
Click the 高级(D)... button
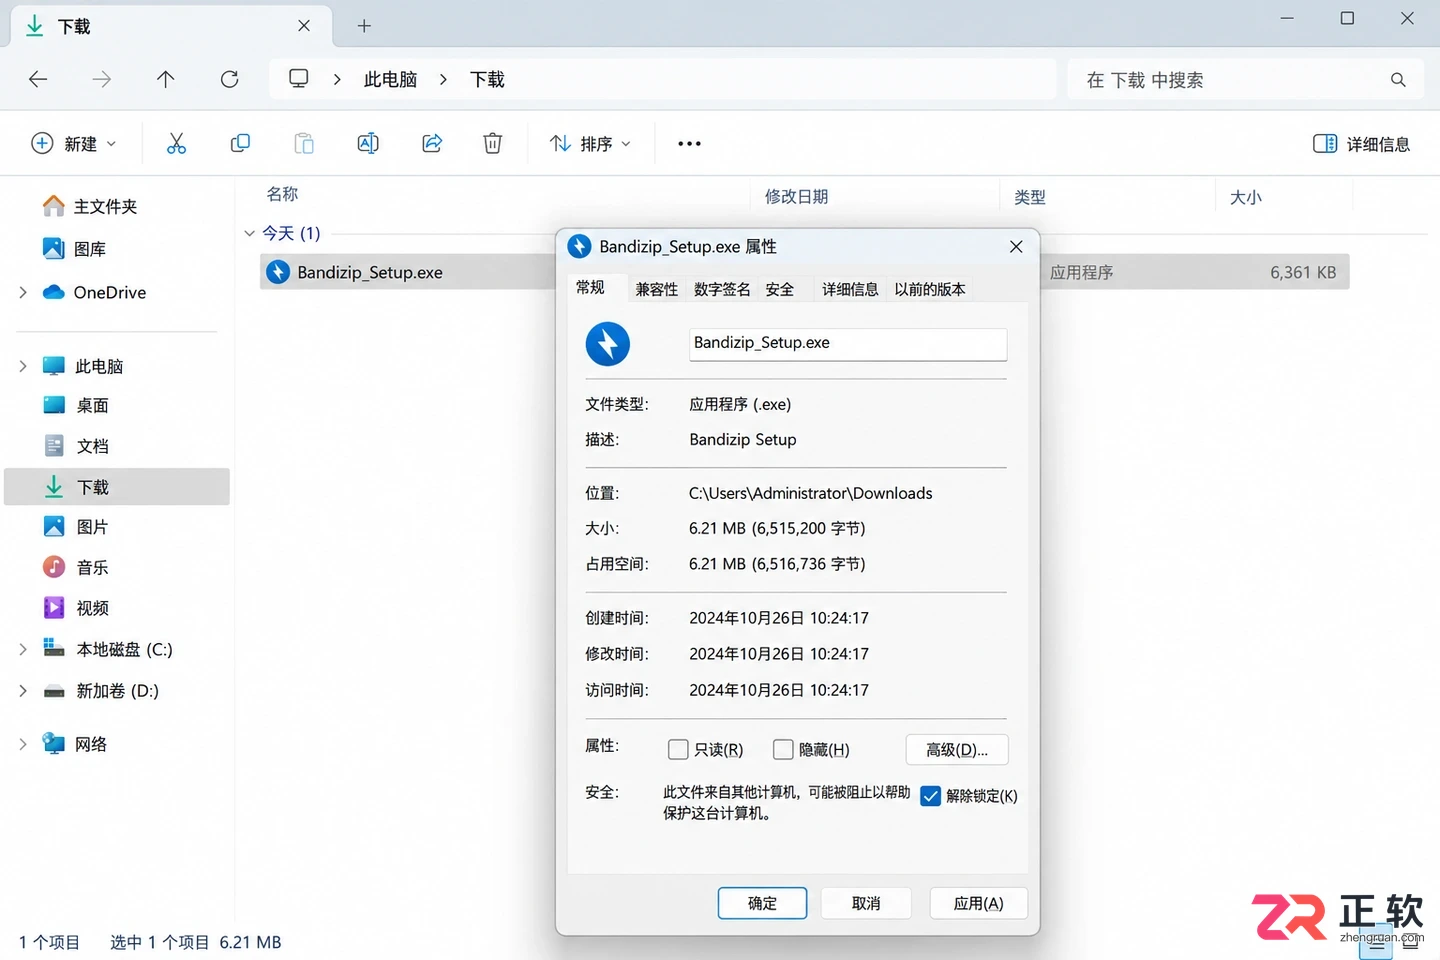tap(957, 750)
